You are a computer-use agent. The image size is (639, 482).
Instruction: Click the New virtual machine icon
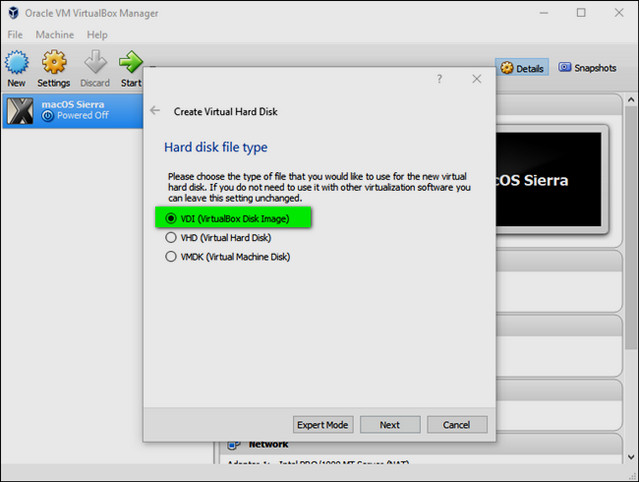(x=16, y=62)
